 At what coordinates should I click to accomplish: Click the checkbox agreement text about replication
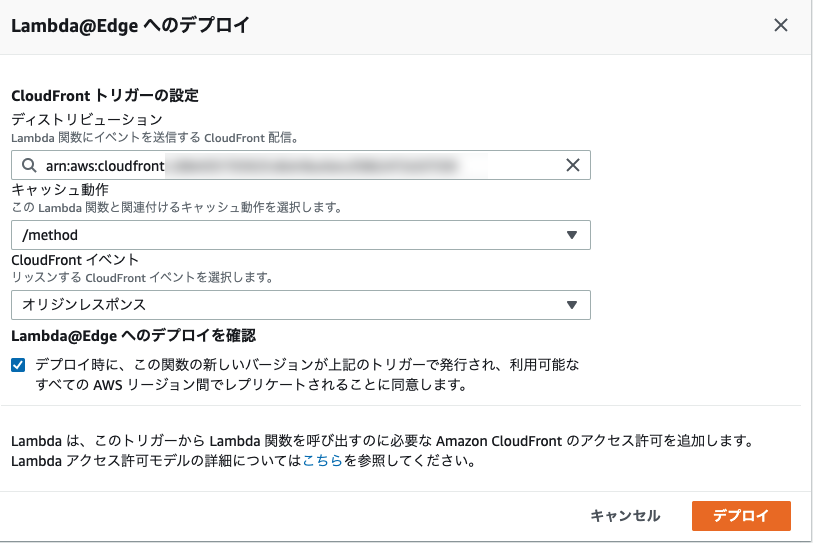(x=307, y=375)
